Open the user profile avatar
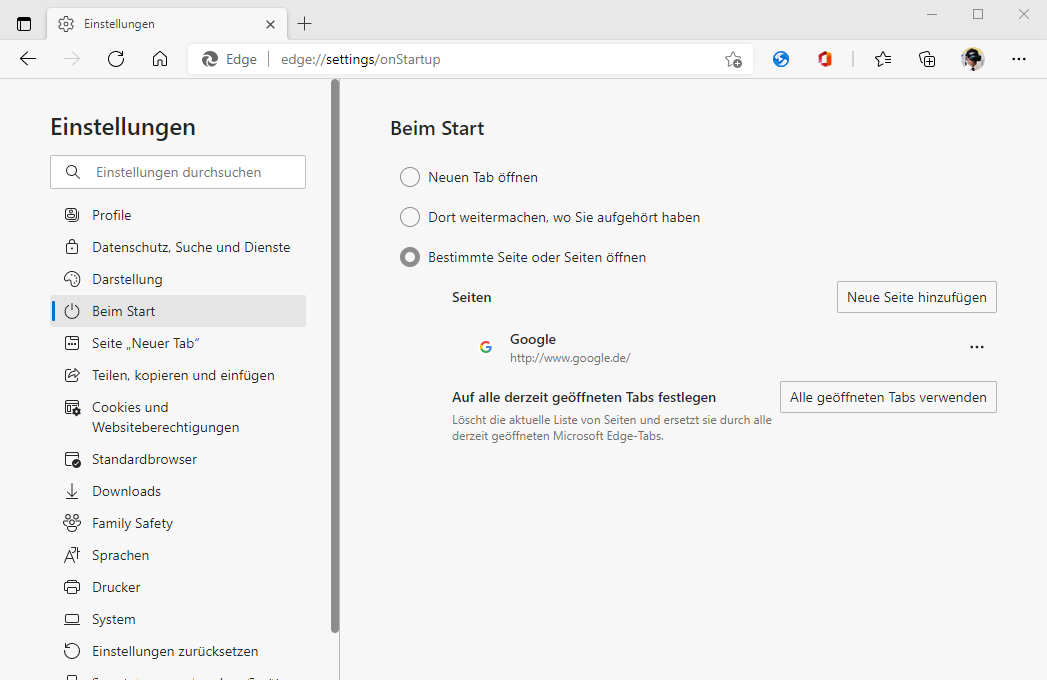 coord(972,59)
